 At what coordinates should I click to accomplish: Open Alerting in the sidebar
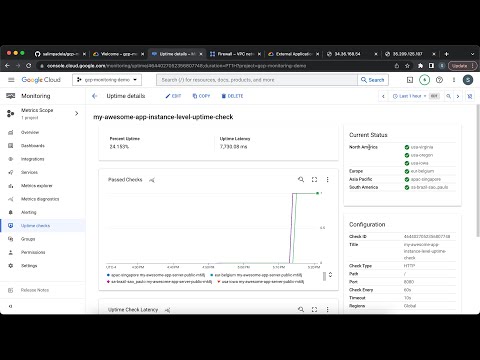[x=28, y=212]
